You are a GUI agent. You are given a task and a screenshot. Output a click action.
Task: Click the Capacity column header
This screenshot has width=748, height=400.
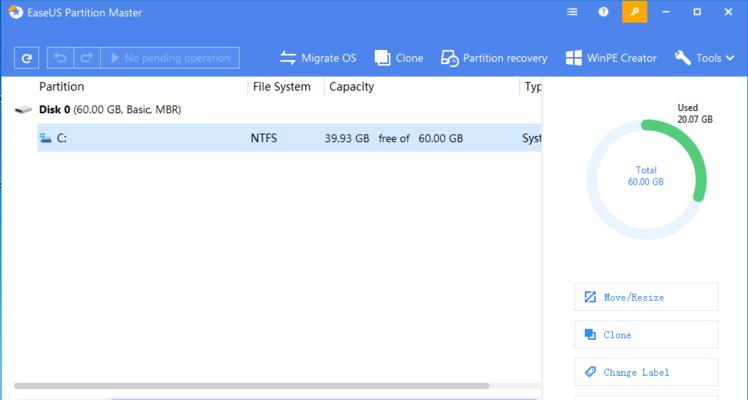coord(352,87)
